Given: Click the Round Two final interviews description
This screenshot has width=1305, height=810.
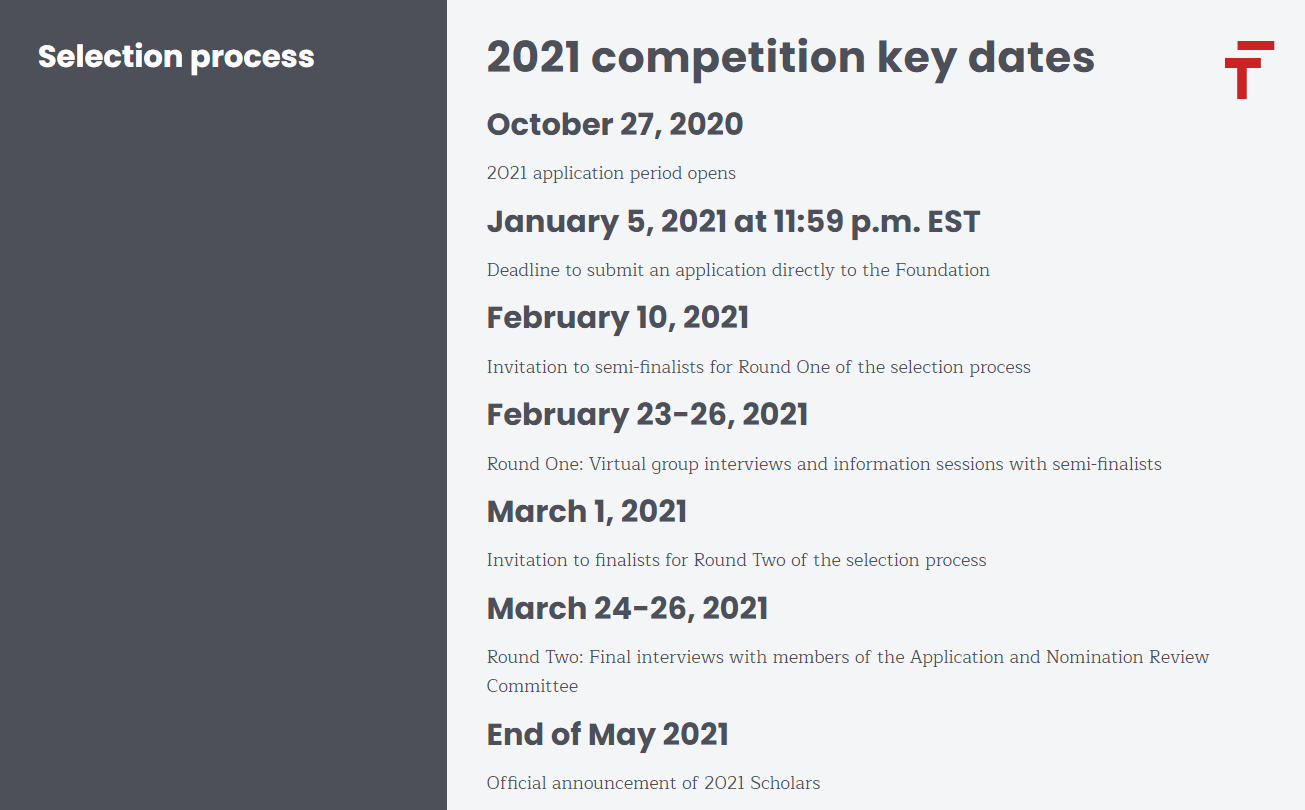Looking at the screenshot, I should (848, 671).
